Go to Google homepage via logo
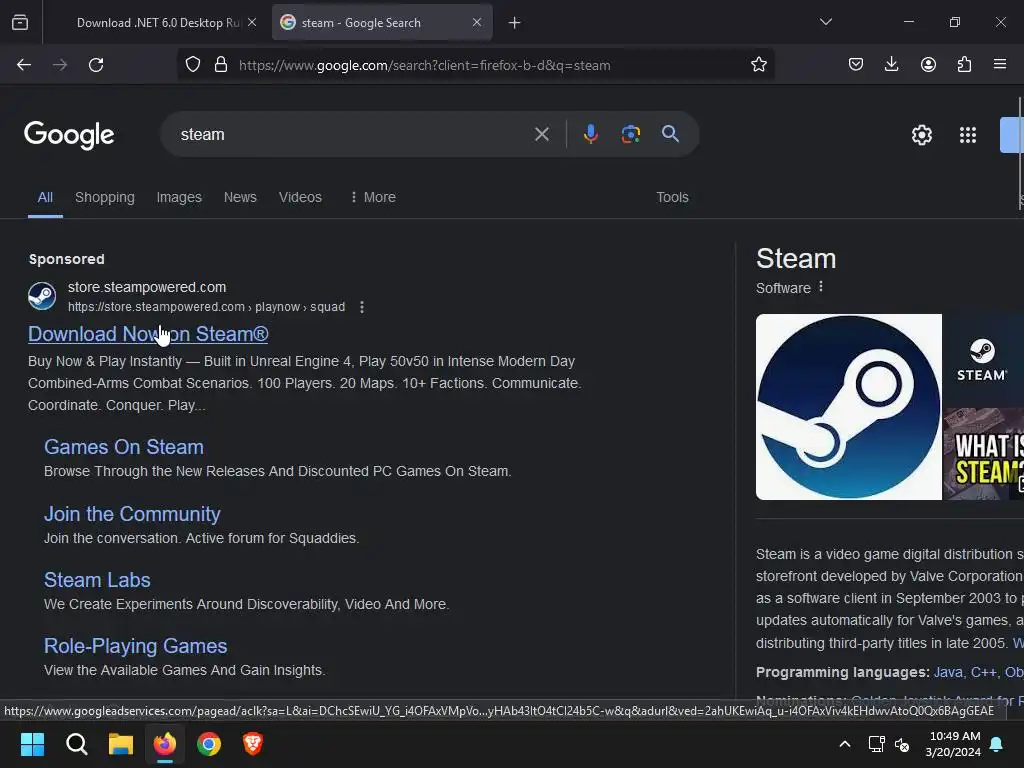 click(69, 135)
